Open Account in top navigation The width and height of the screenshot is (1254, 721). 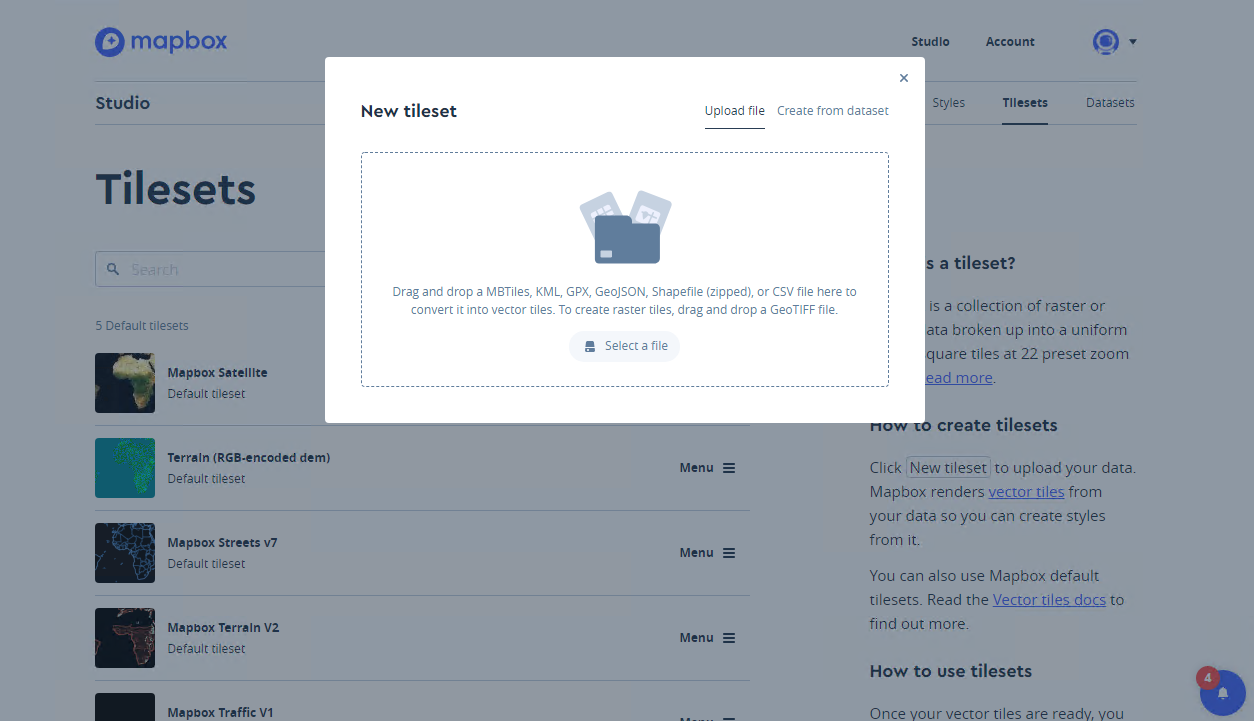1010,42
